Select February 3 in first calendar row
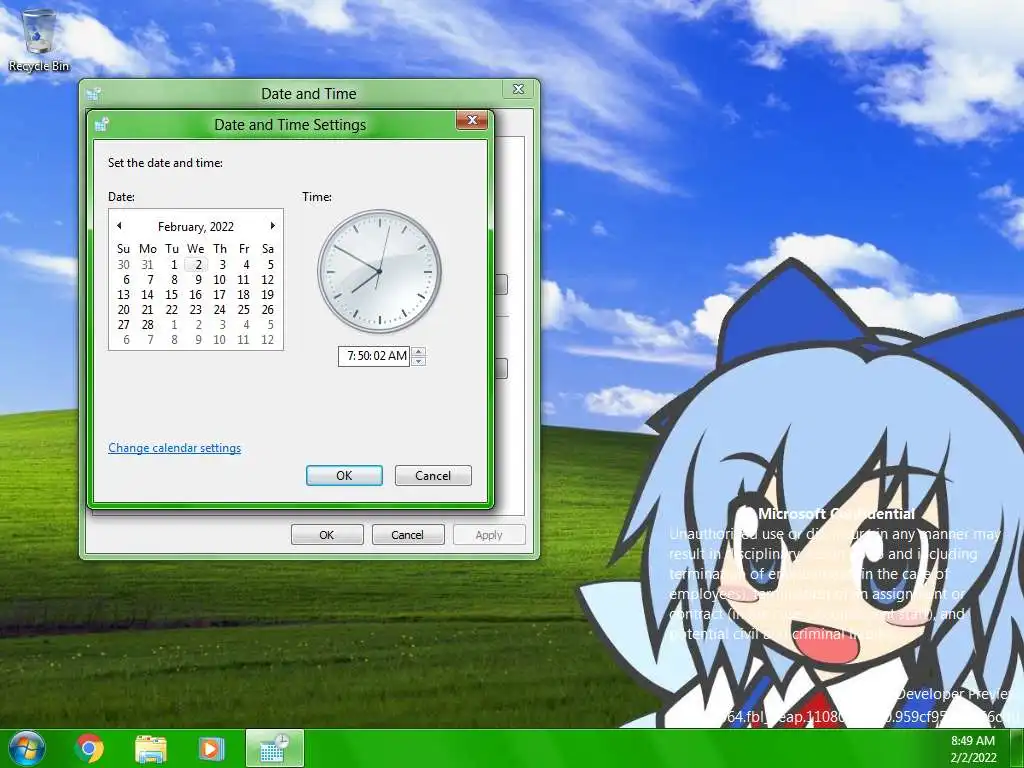Screen dimensions: 1024x768 pos(222,264)
